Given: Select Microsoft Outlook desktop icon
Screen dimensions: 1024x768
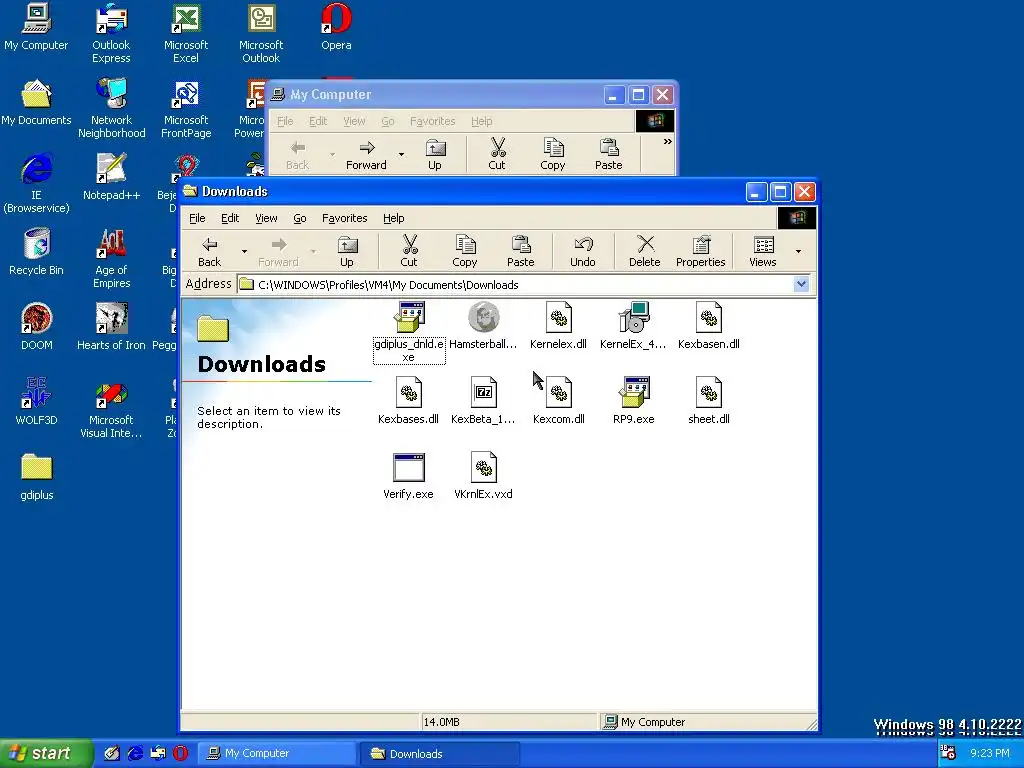Looking at the screenshot, I should [261, 34].
